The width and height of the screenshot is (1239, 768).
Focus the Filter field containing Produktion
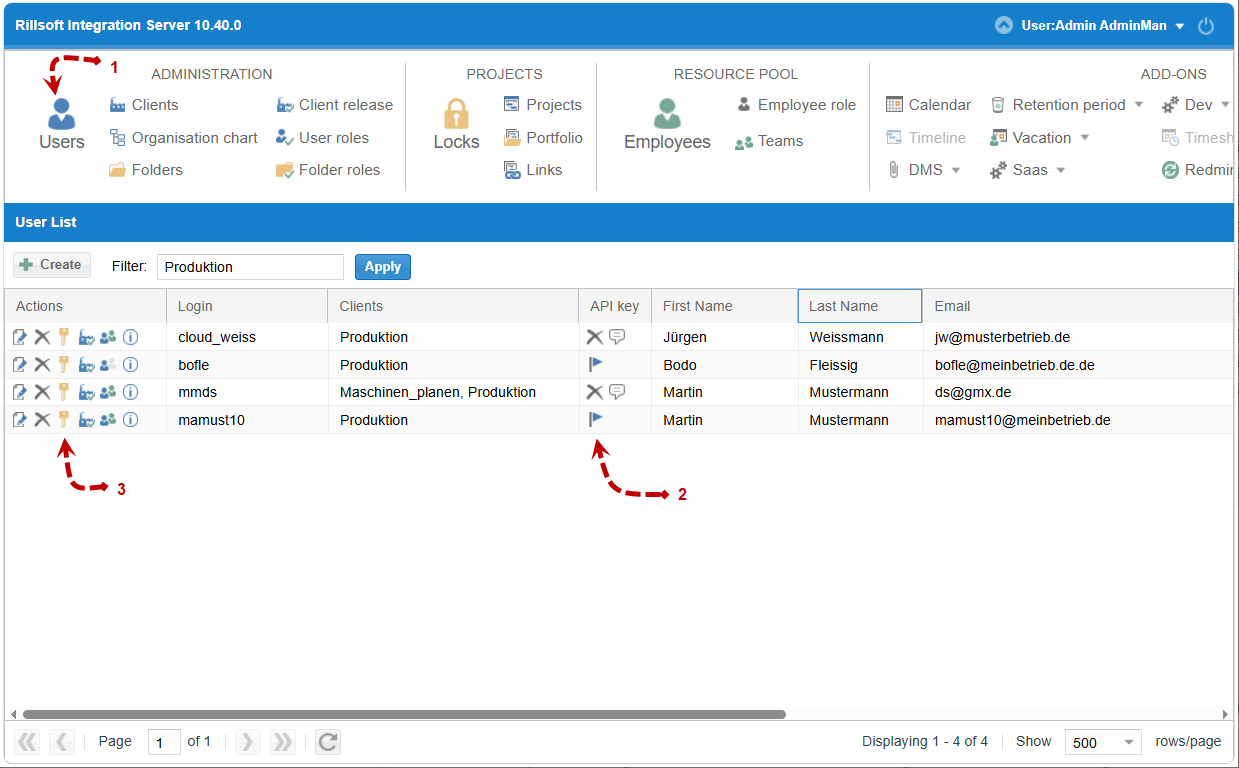coord(250,267)
